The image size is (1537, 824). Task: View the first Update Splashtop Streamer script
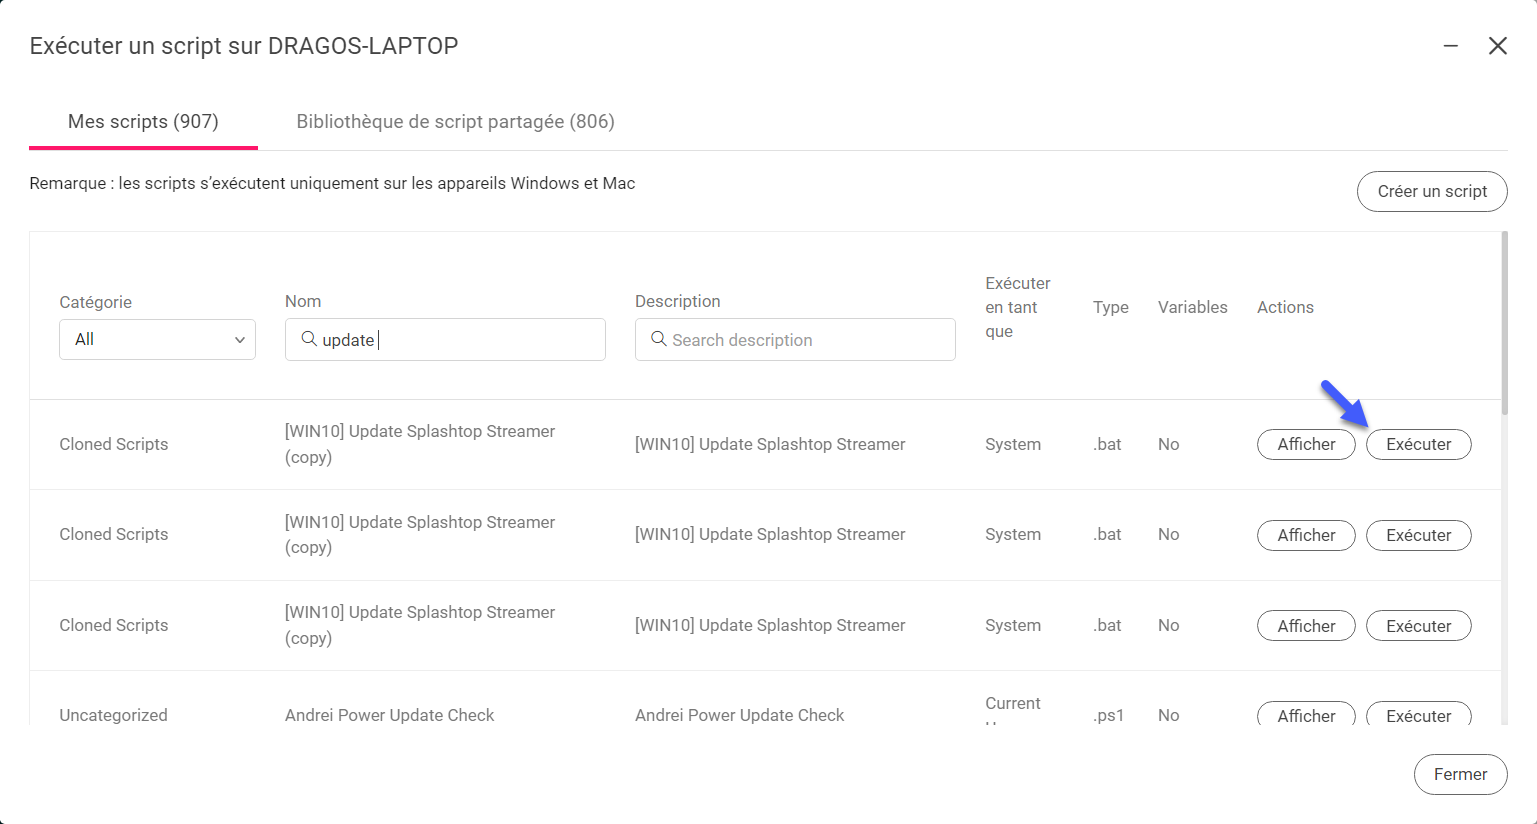(x=1306, y=444)
